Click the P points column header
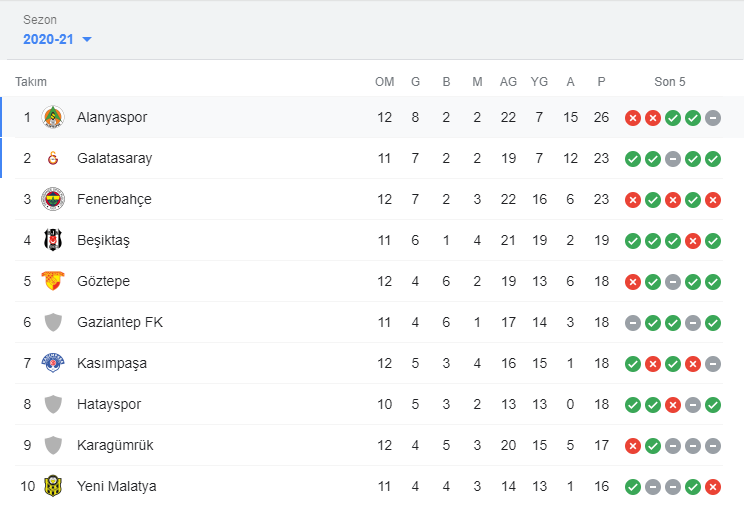The height and width of the screenshot is (505, 744). point(601,82)
